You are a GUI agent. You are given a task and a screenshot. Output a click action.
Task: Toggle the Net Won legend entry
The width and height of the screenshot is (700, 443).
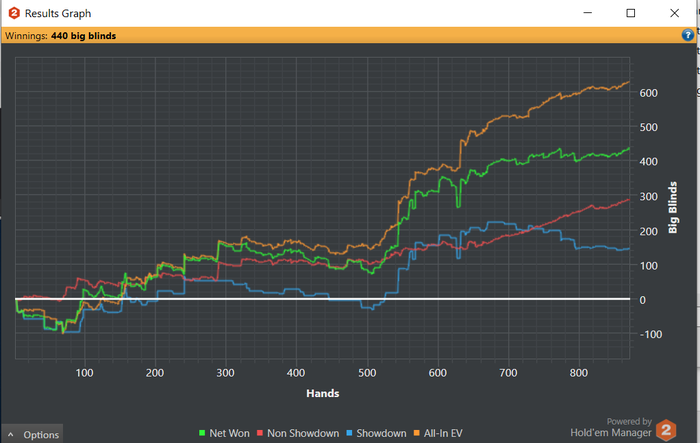(x=224, y=433)
